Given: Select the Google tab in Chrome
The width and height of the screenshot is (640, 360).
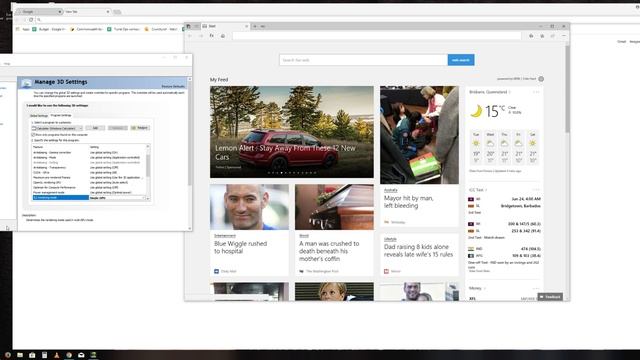Looking at the screenshot, I should (x=39, y=12).
